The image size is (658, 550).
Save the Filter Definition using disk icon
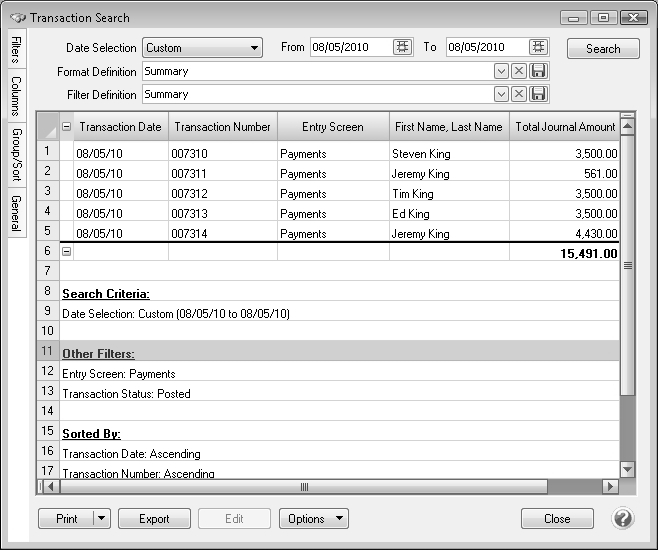[538, 94]
